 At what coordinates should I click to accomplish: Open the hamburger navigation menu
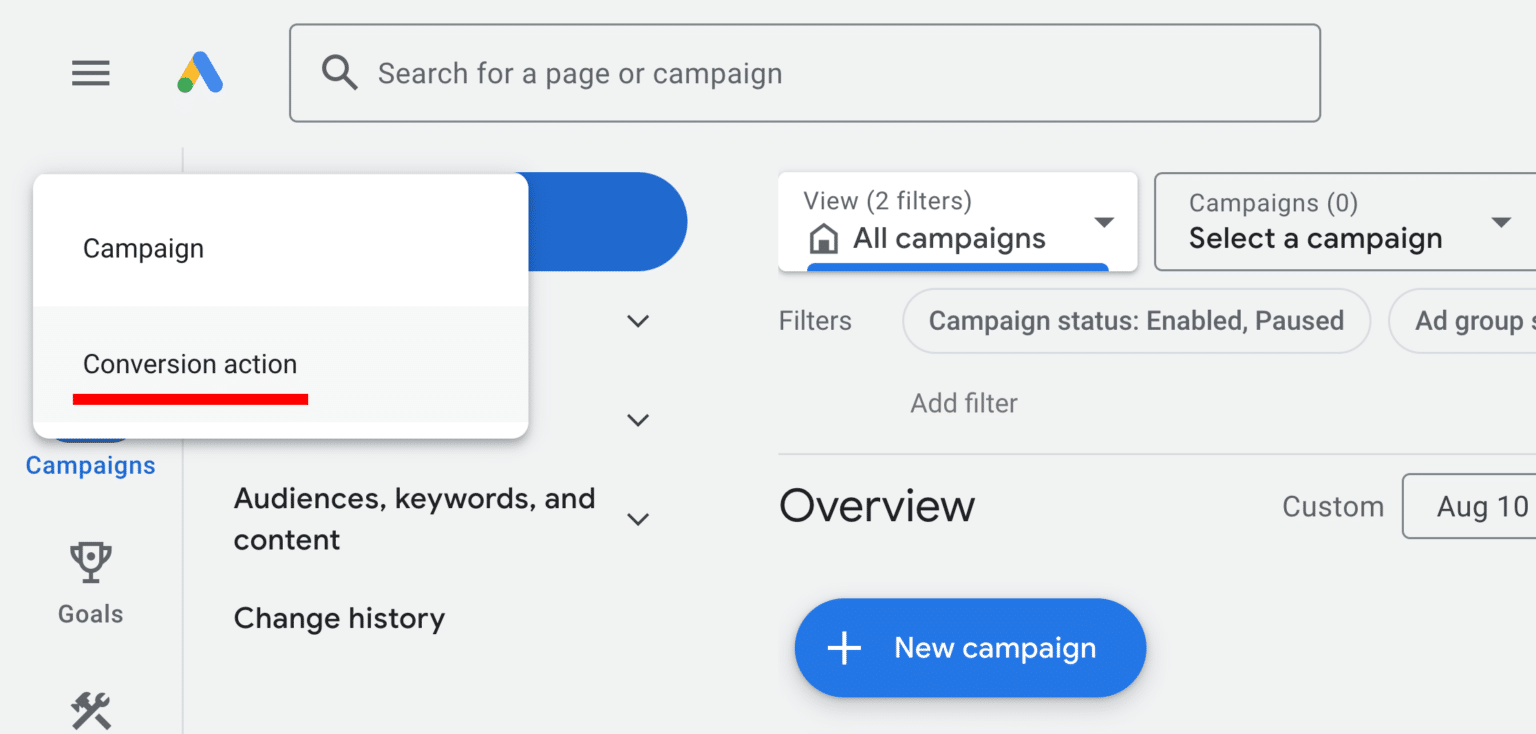tap(90, 73)
